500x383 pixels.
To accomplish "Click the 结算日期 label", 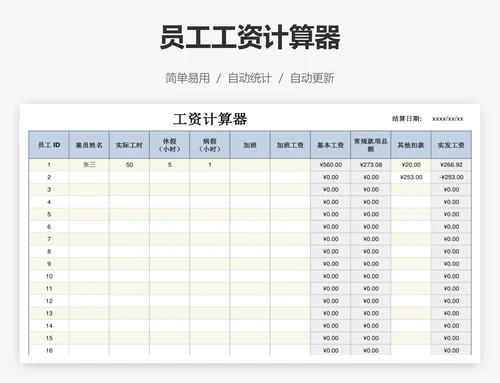I will click(x=407, y=119).
